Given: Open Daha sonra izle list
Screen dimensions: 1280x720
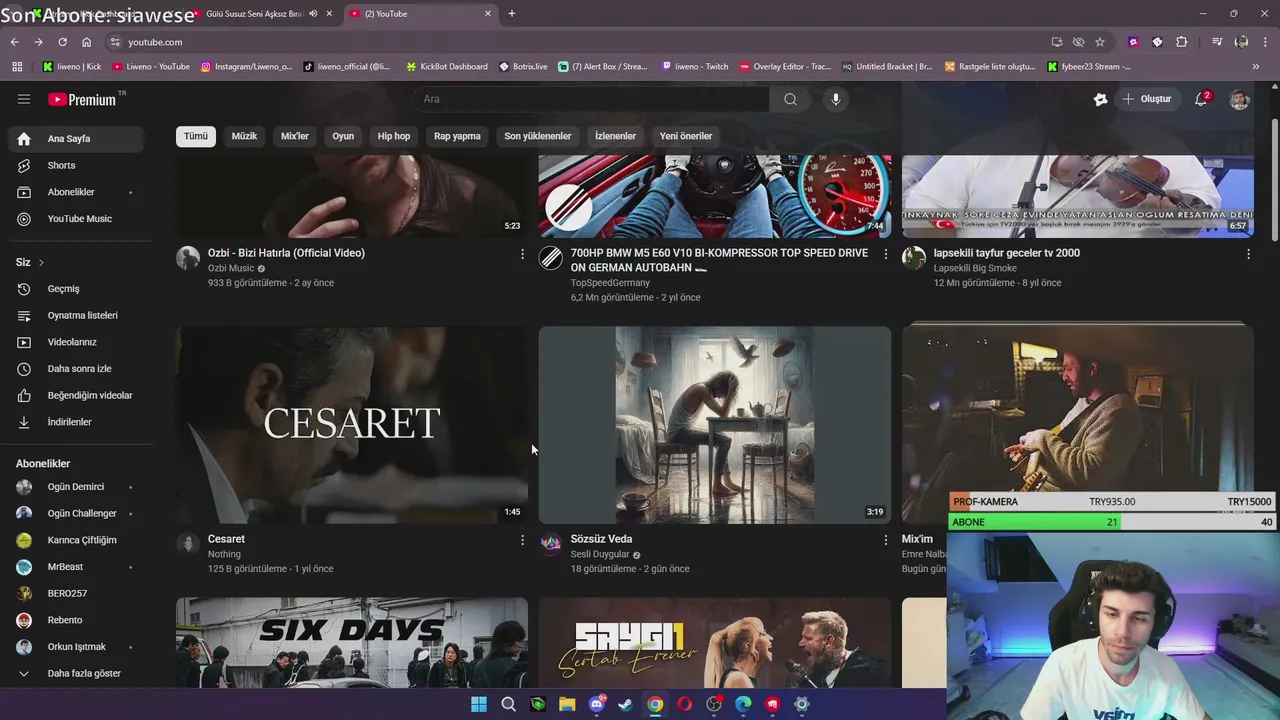Looking at the screenshot, I should tap(76, 369).
